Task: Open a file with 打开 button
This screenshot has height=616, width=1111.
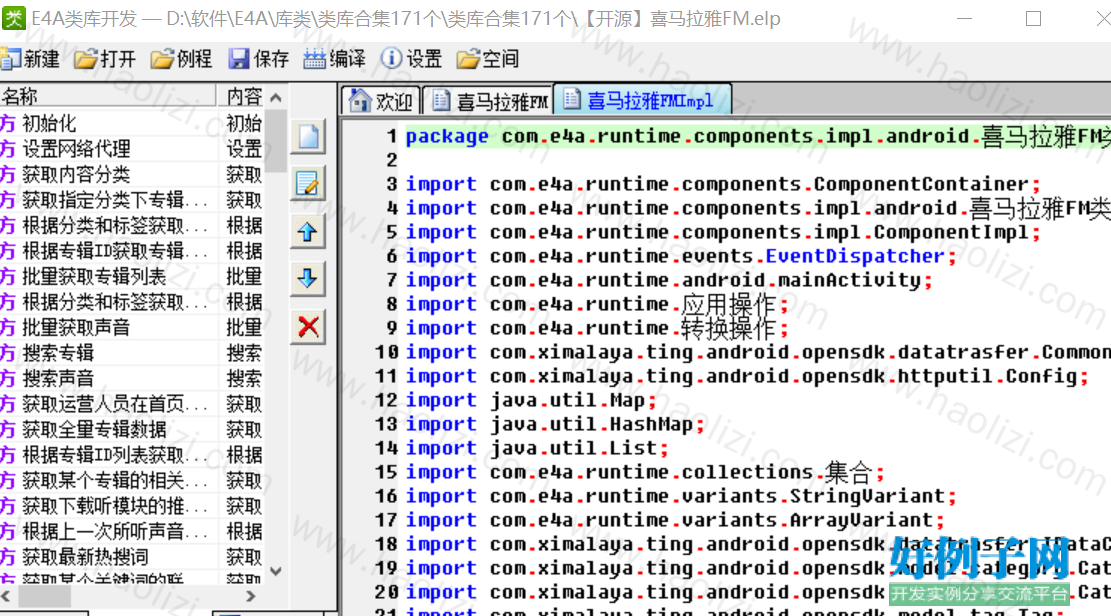Action: tap(105, 59)
